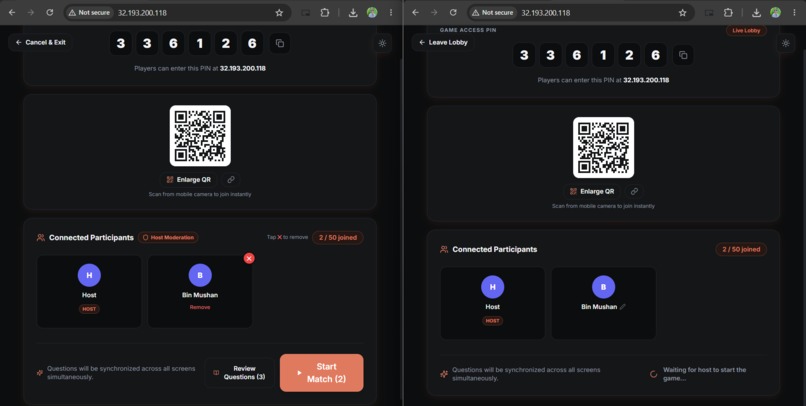
Task: Click address bar in right browser window
Action: pyautogui.click(x=580, y=13)
